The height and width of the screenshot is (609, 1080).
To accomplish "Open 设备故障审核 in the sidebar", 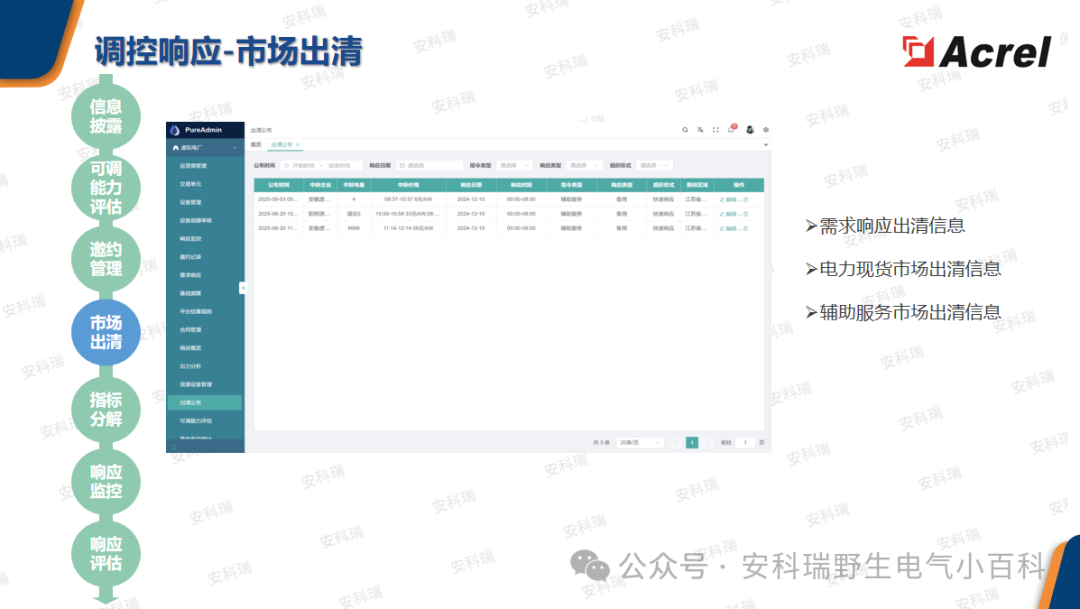I will pyautogui.click(x=196, y=220).
